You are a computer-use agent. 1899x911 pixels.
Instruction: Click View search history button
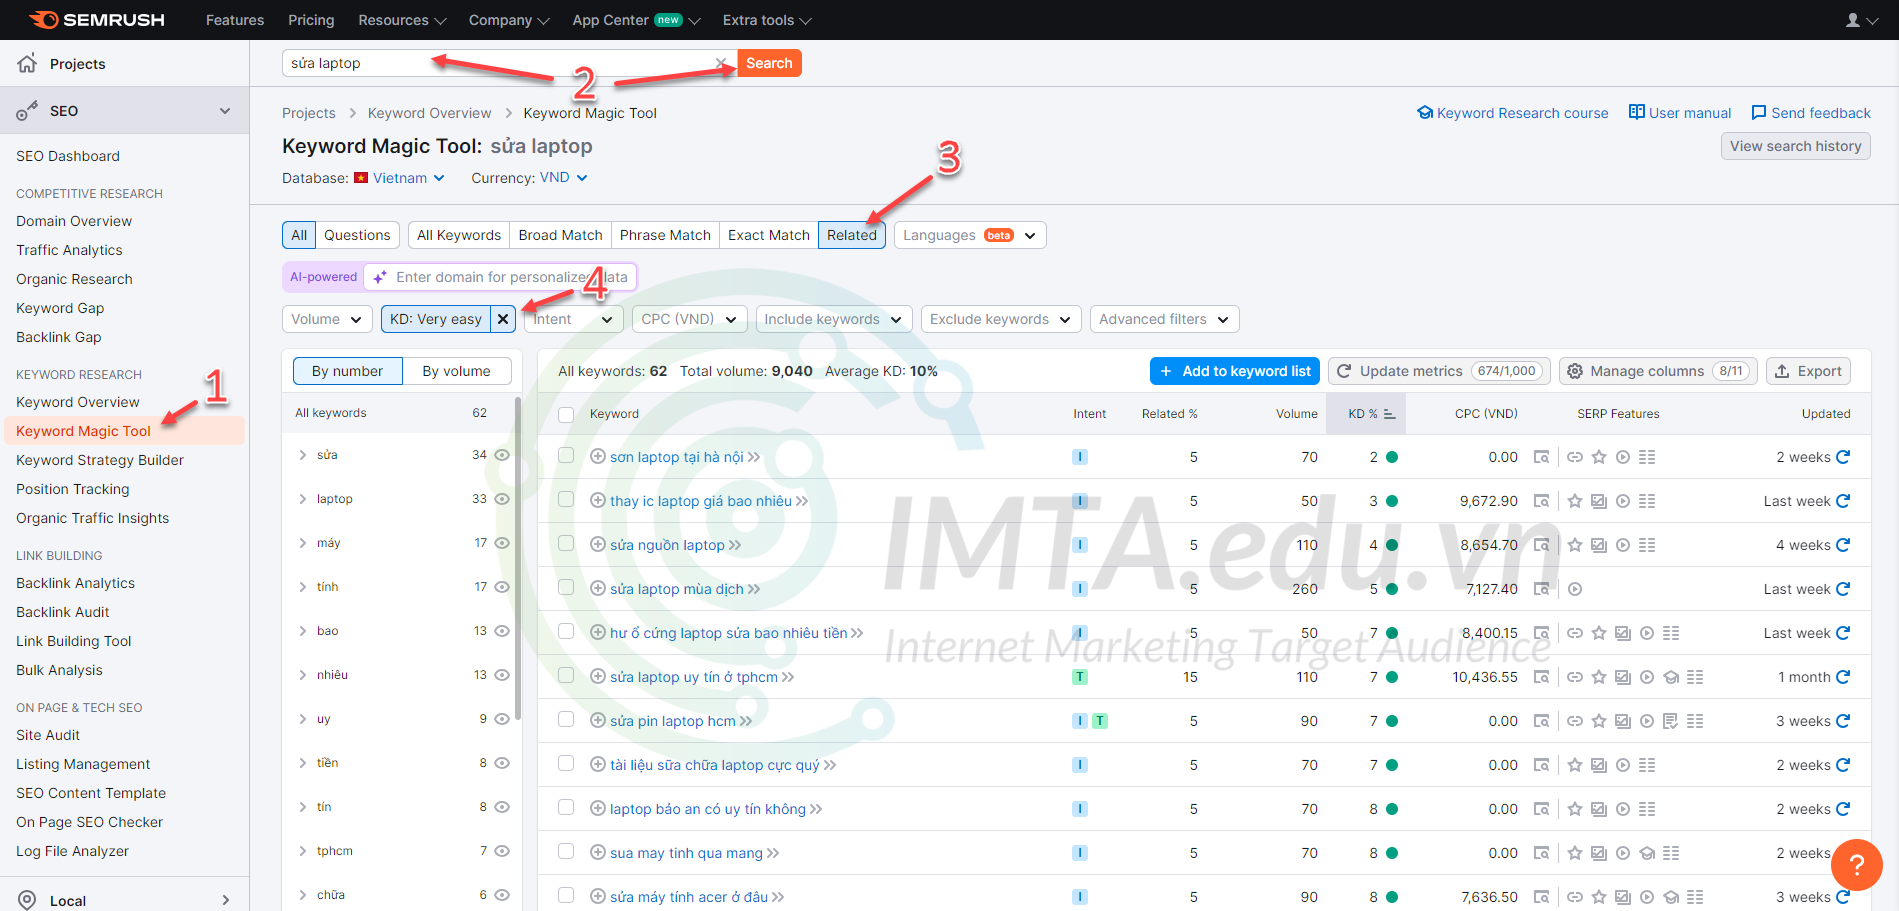1796,146
